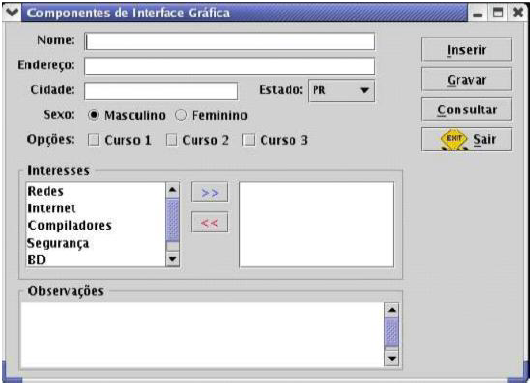Click the Interesses list scroll up arrow
531x387 pixels.
click(x=173, y=190)
